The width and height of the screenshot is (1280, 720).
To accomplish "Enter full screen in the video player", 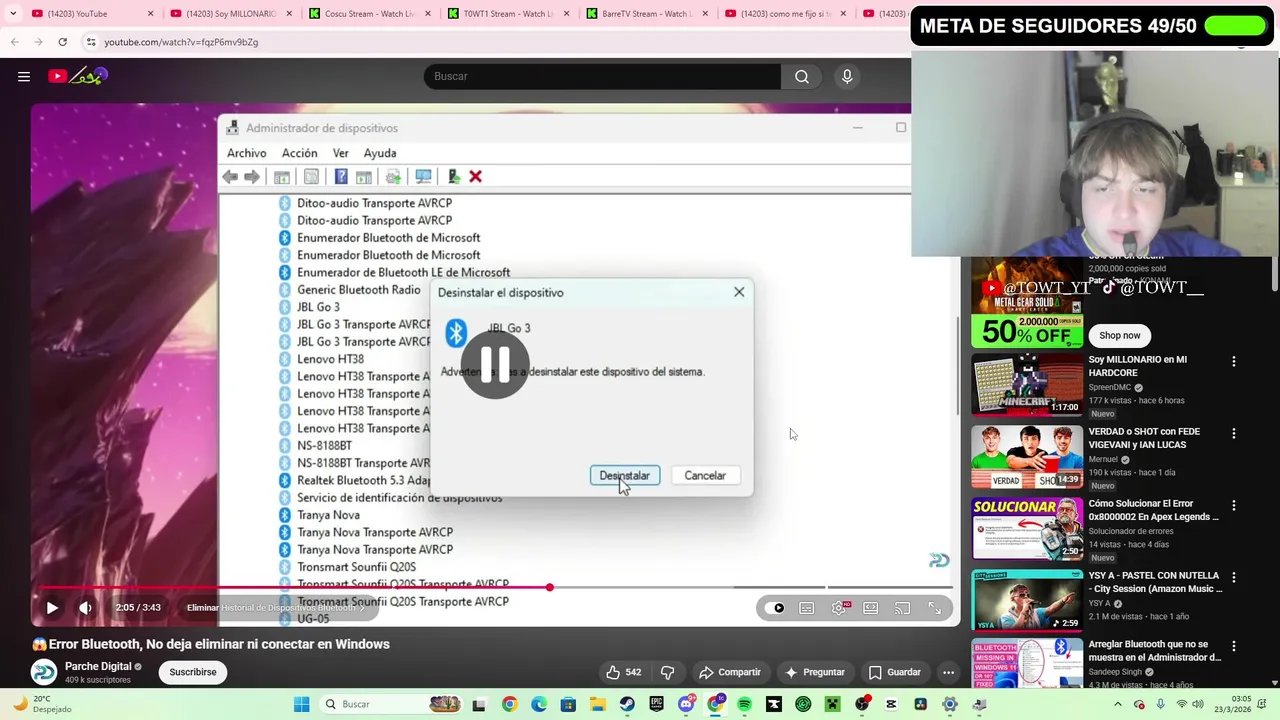I will (x=934, y=607).
